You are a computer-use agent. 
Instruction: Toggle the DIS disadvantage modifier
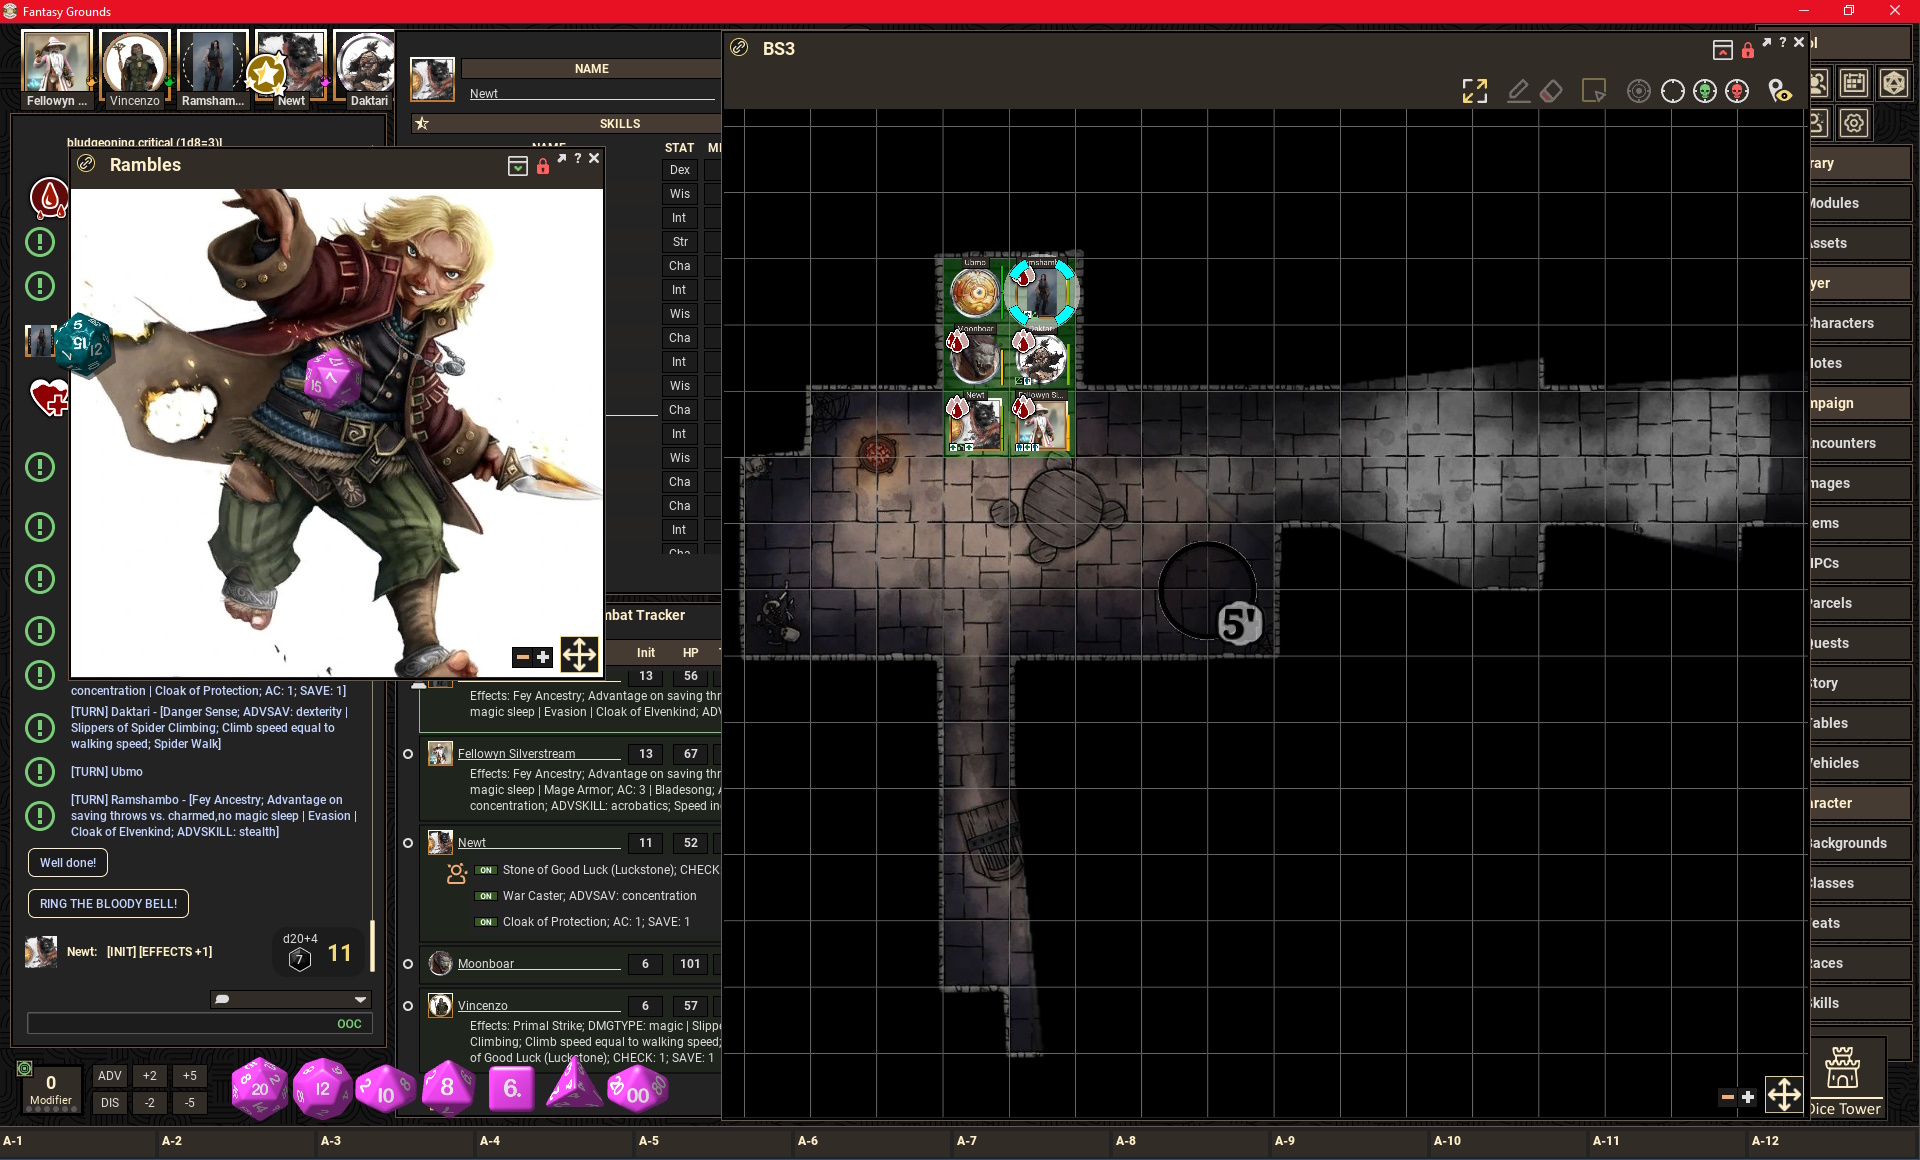point(110,1103)
